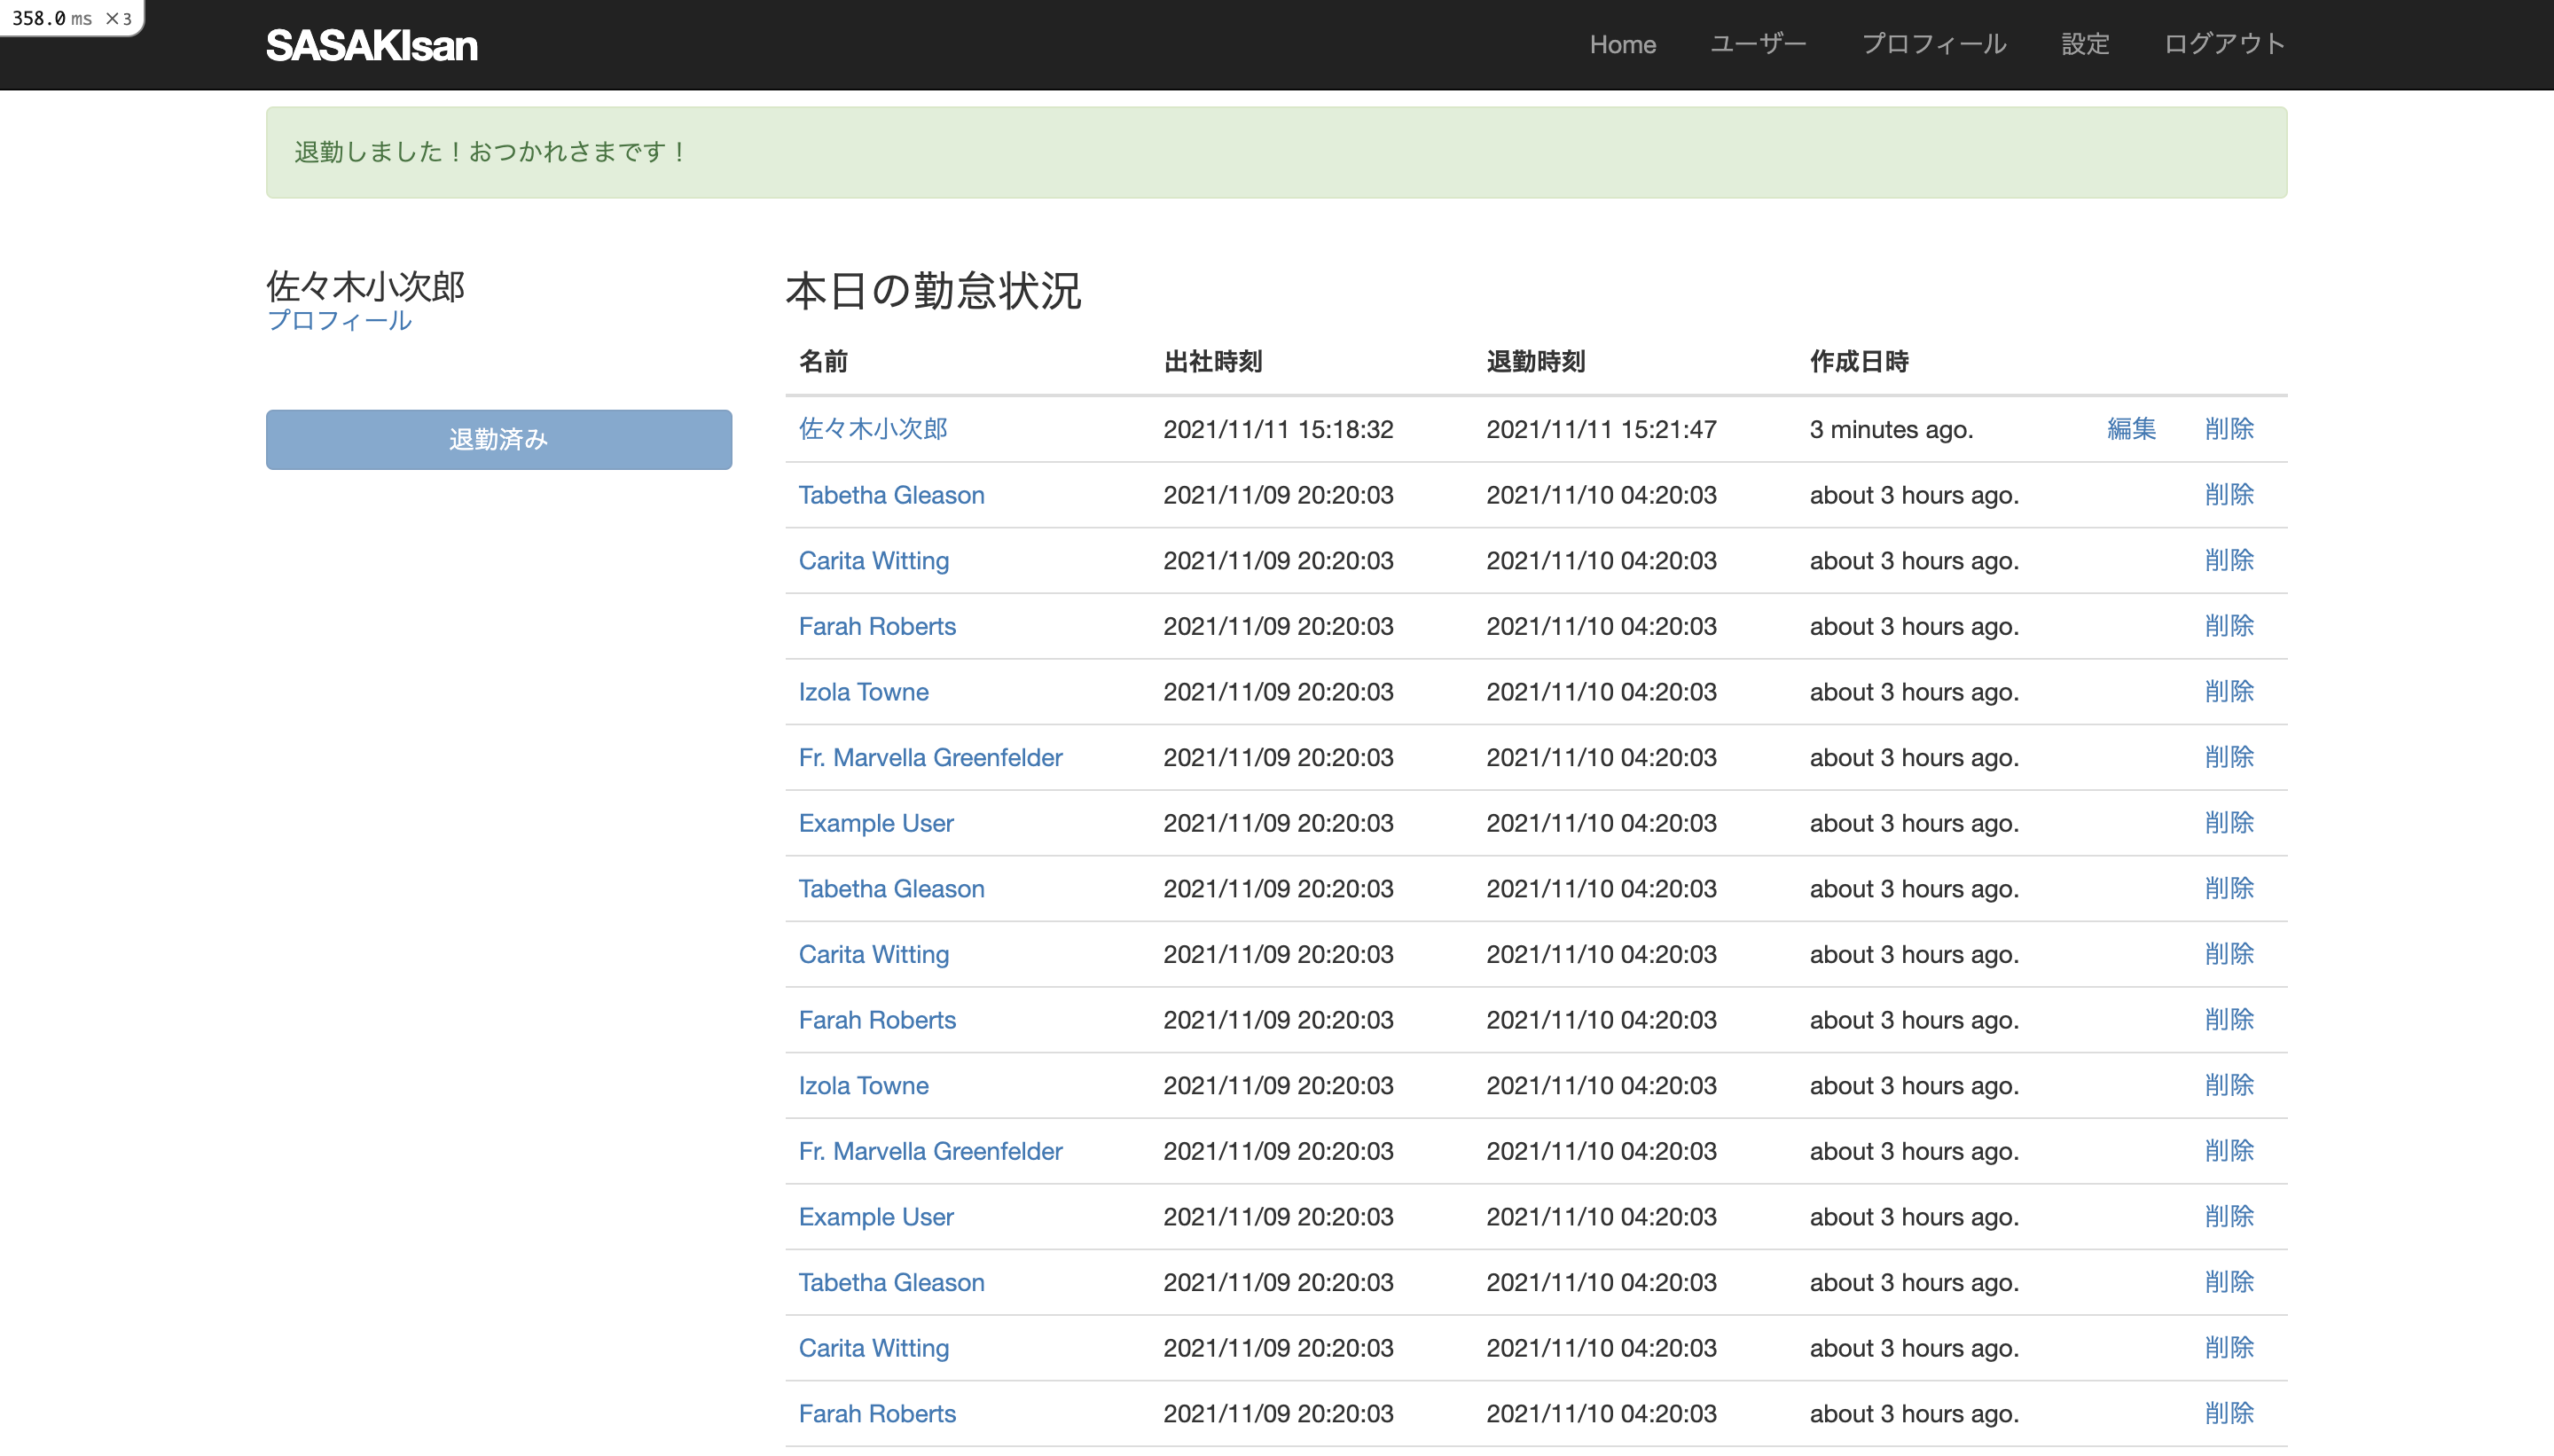Open プロフィール in the top navbar
2554x1456 pixels.
click(x=1933, y=44)
